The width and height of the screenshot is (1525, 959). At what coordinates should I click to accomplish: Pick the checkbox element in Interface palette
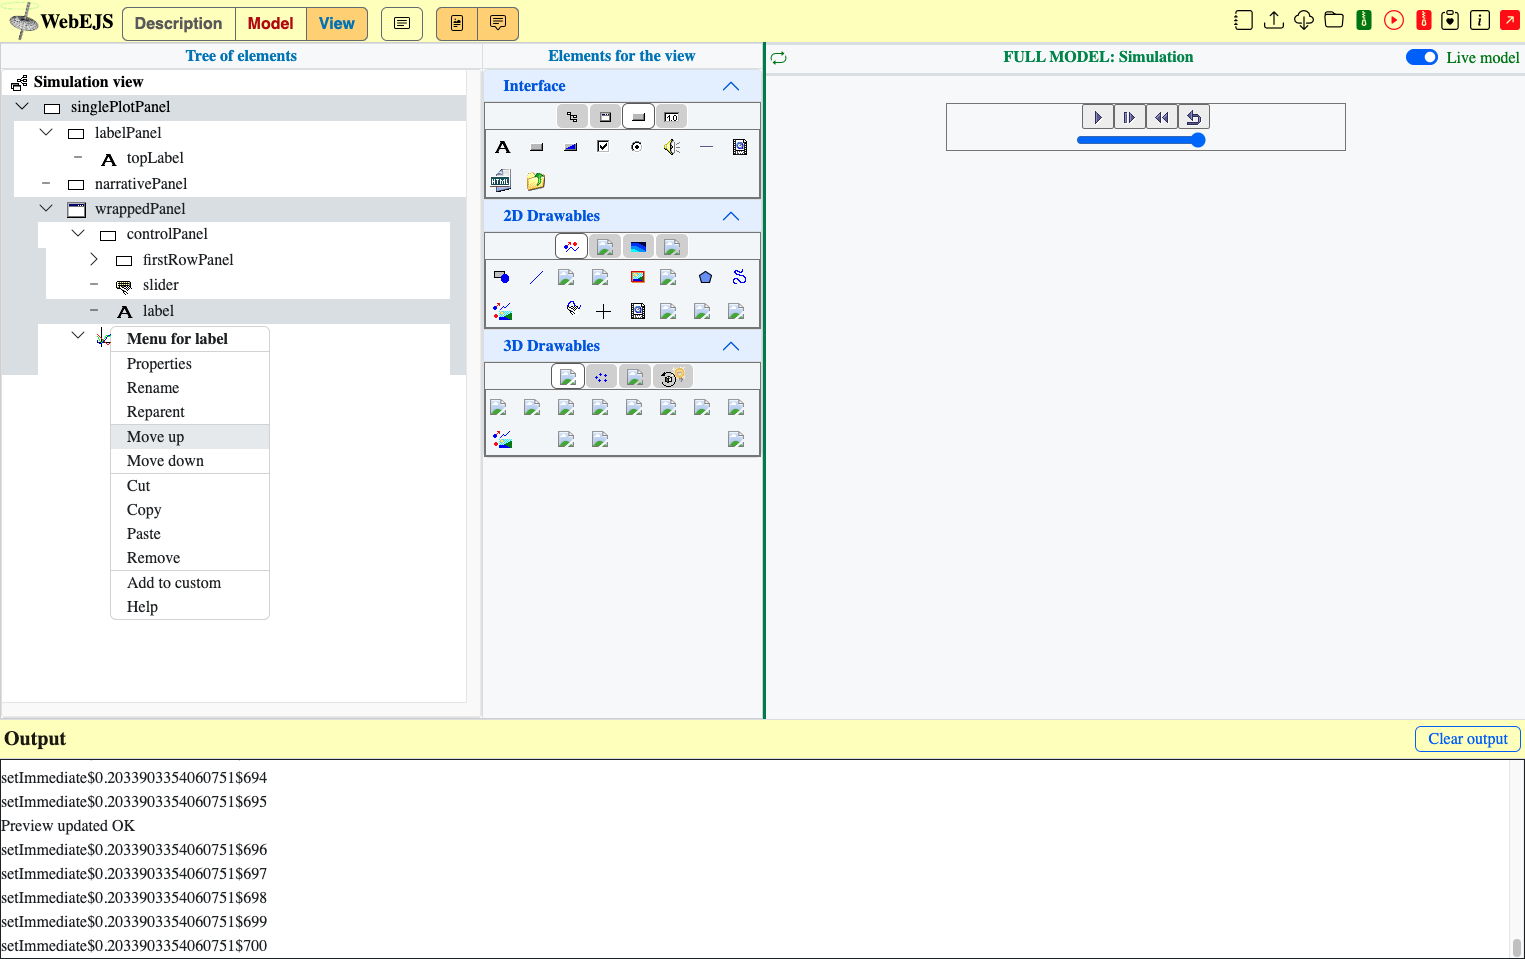pyautogui.click(x=603, y=147)
